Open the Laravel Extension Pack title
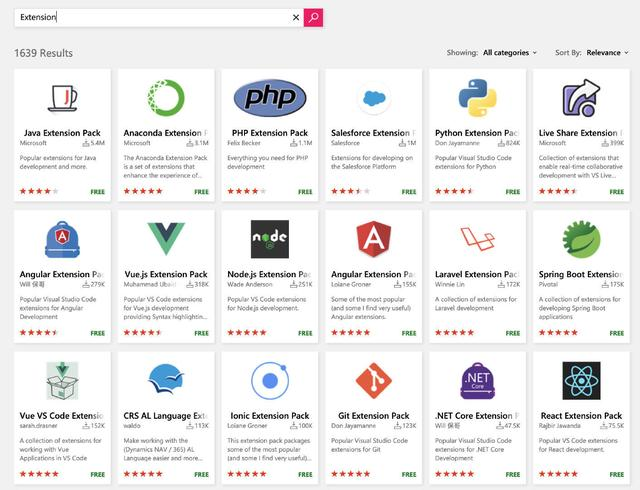The height and width of the screenshot is (490, 640). click(x=477, y=274)
